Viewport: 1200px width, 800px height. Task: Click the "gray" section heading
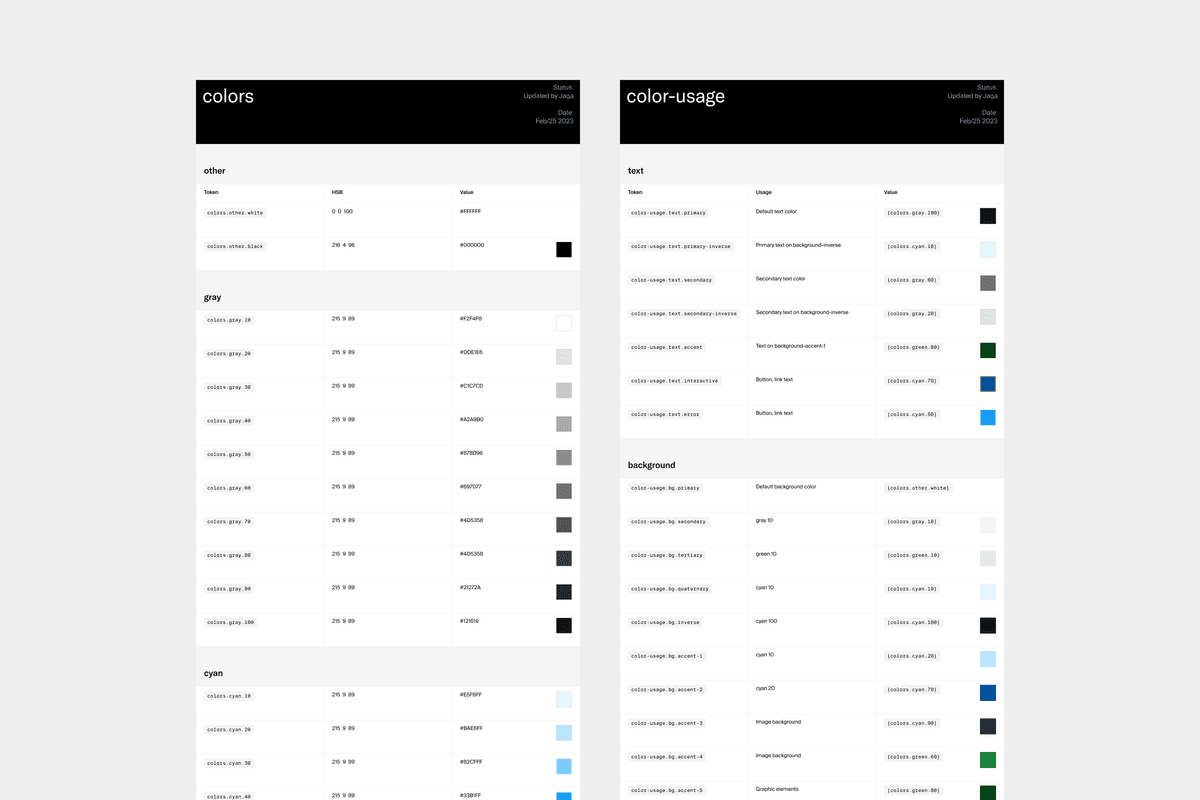tap(213, 298)
